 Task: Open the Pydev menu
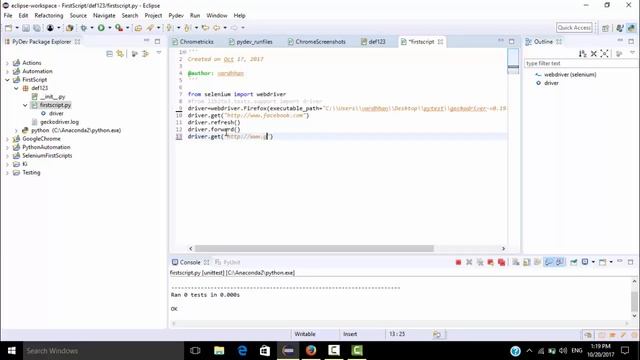click(x=176, y=16)
